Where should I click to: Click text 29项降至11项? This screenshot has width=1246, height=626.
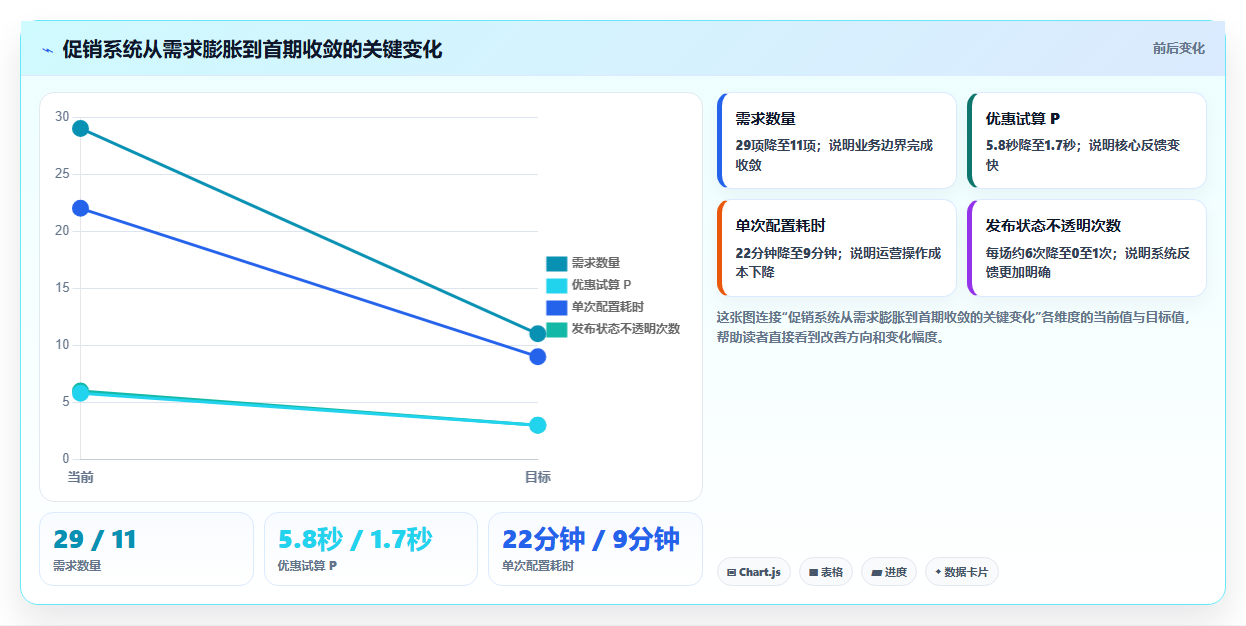(x=776, y=145)
